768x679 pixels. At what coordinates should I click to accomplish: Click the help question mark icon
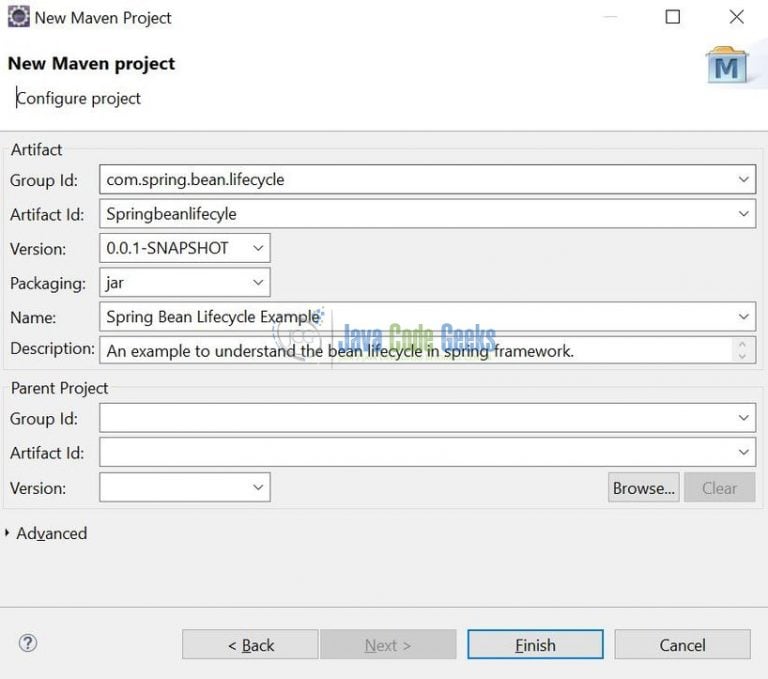click(x=28, y=643)
